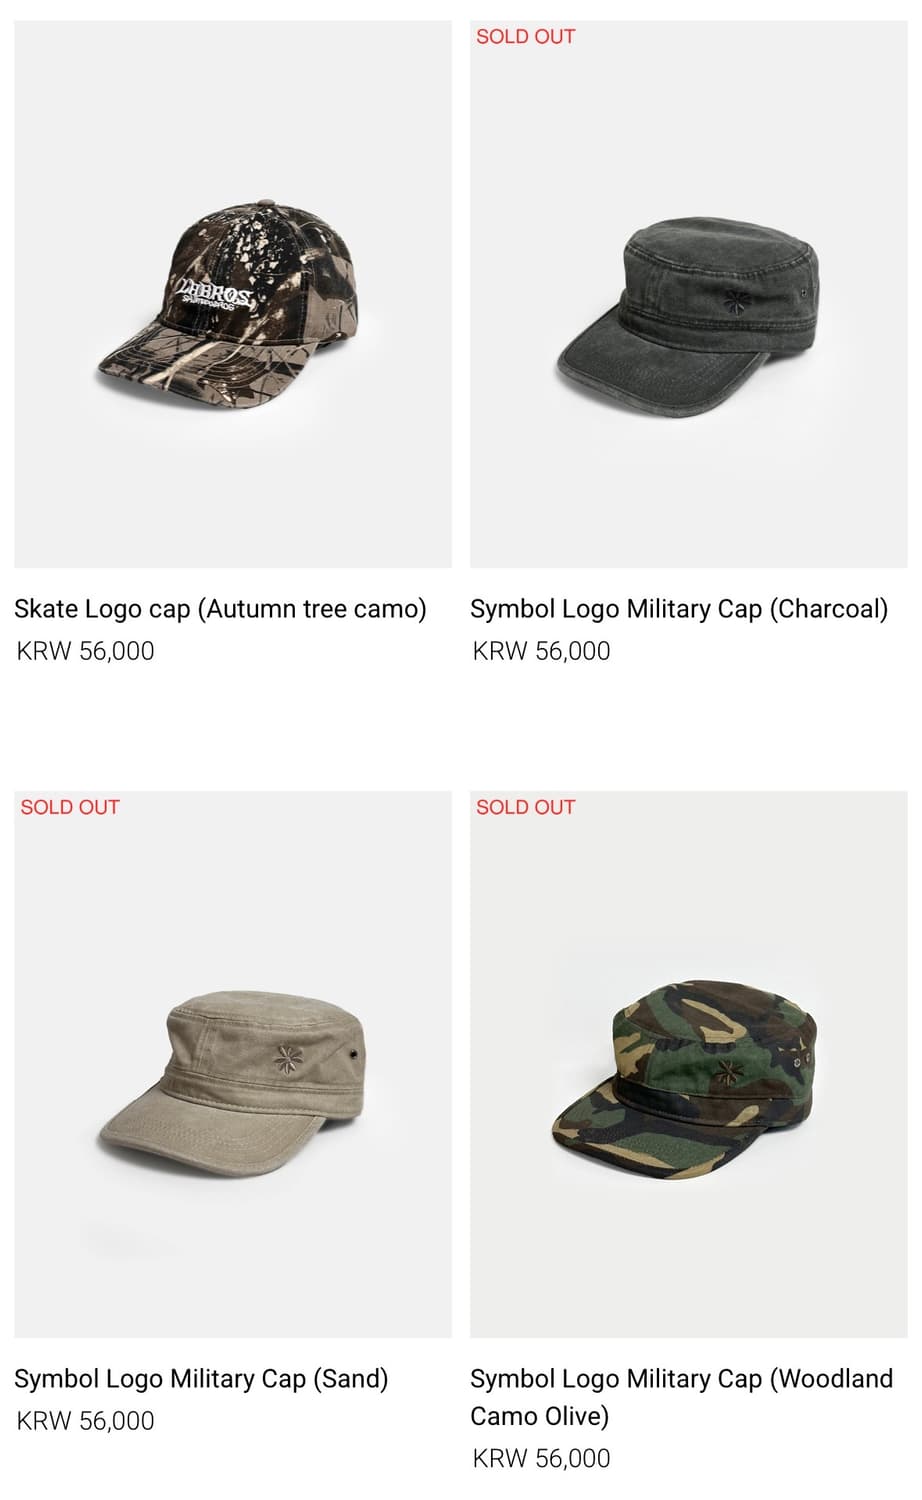922x1500 pixels.
Task: Click Symbol Logo Military Cap (Woodland Camo Olive) title
Action: point(681,1397)
